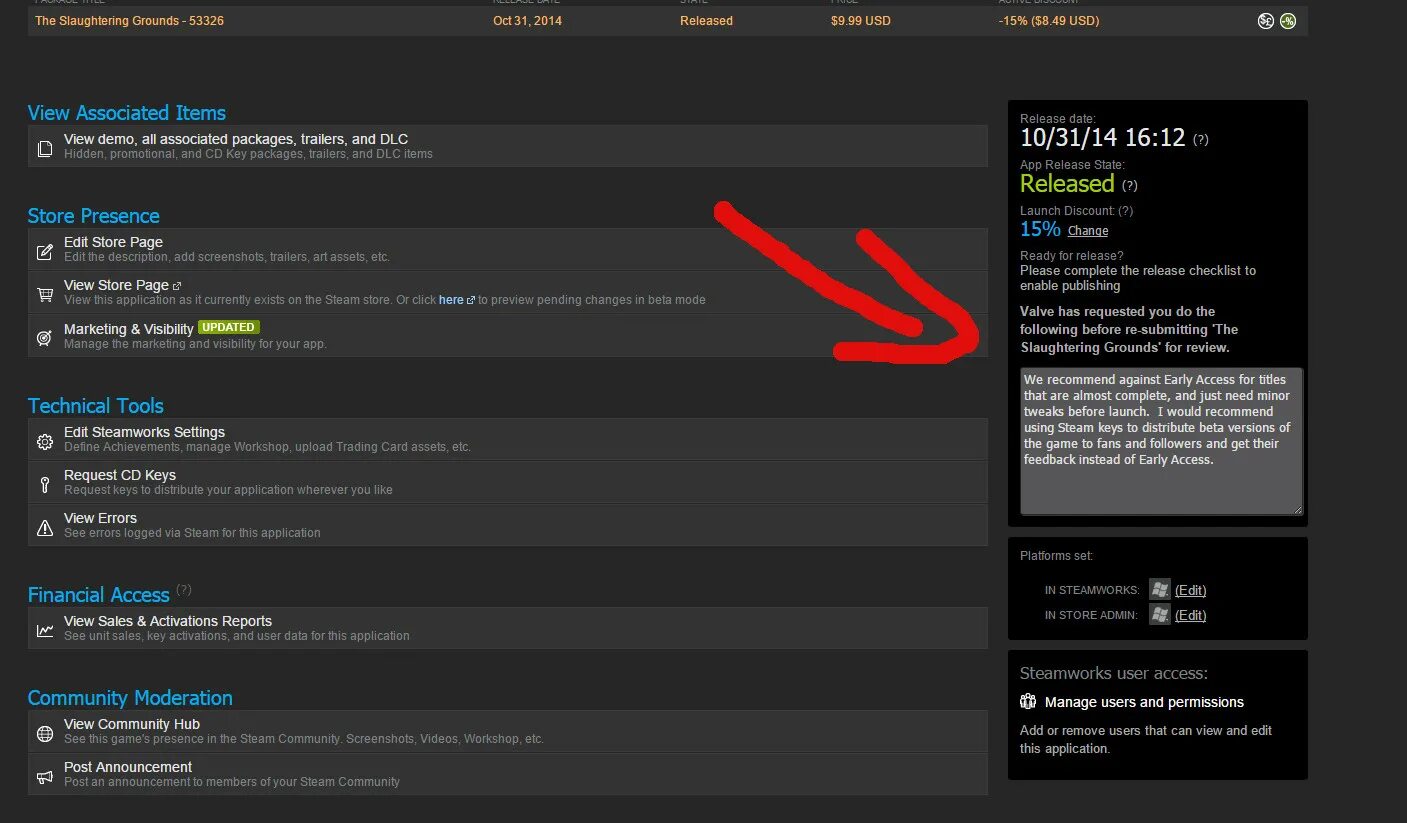This screenshot has width=1407, height=823.
Task: Click the 'Steamworks user access:' heading
Action: 1114,673
